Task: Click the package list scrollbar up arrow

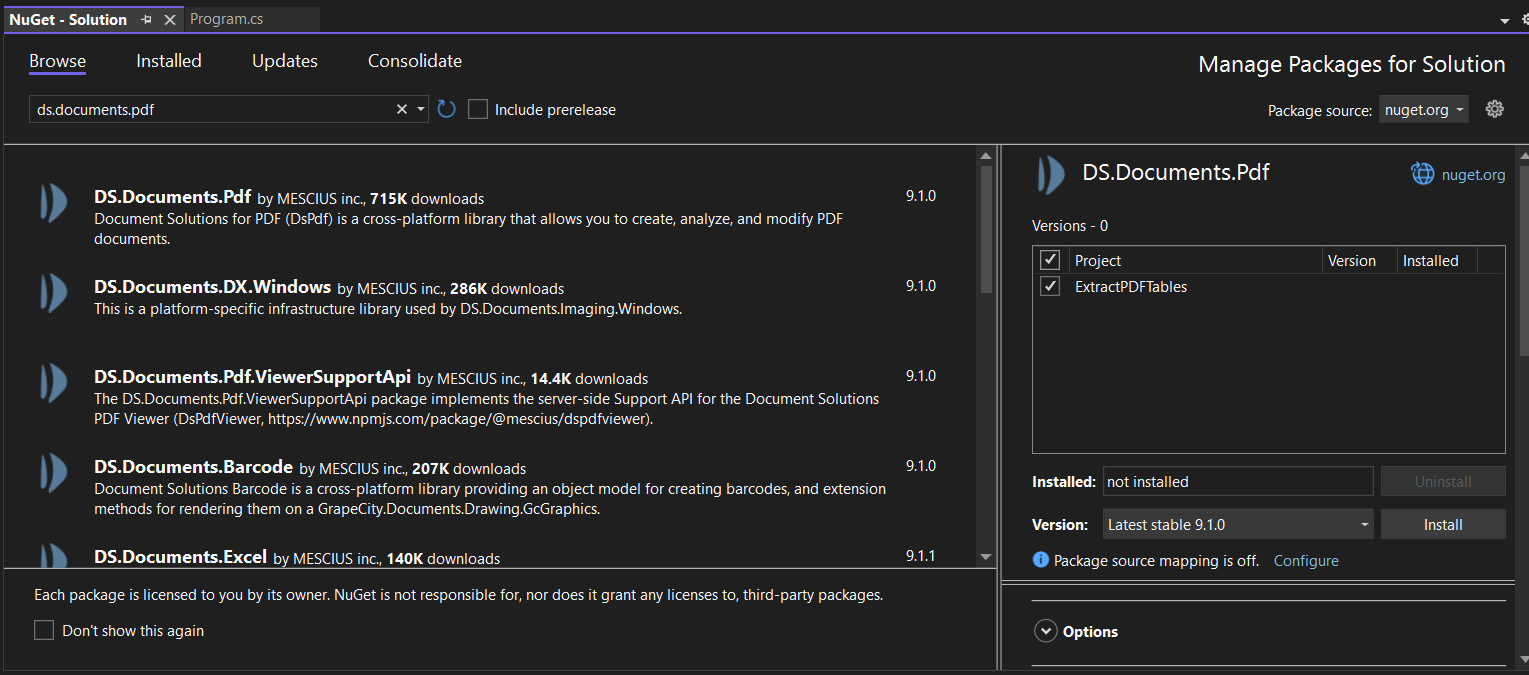Action: [986, 155]
